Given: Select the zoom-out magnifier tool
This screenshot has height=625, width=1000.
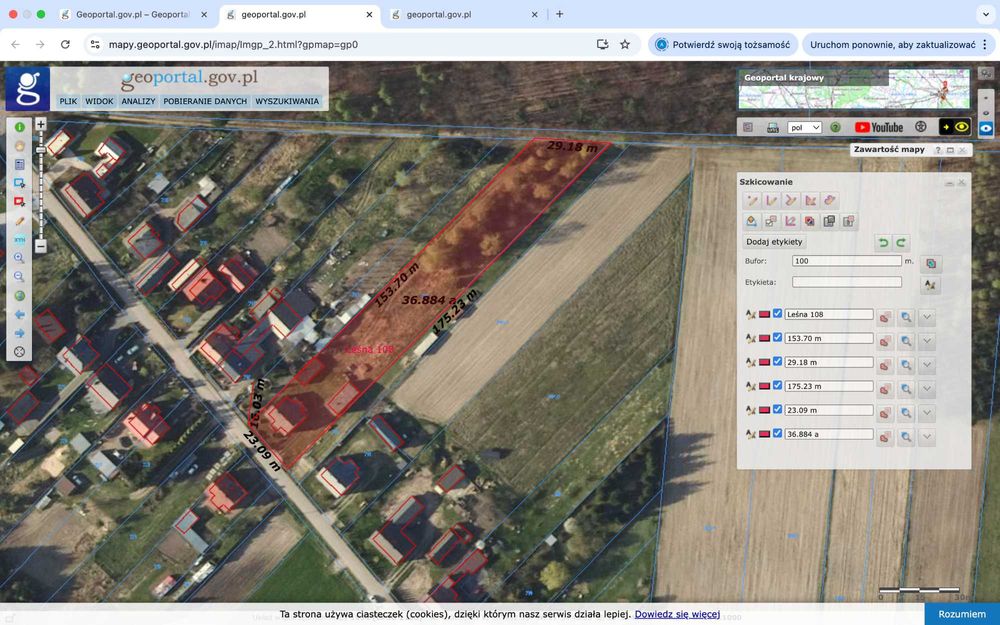Looking at the screenshot, I should (x=19, y=277).
